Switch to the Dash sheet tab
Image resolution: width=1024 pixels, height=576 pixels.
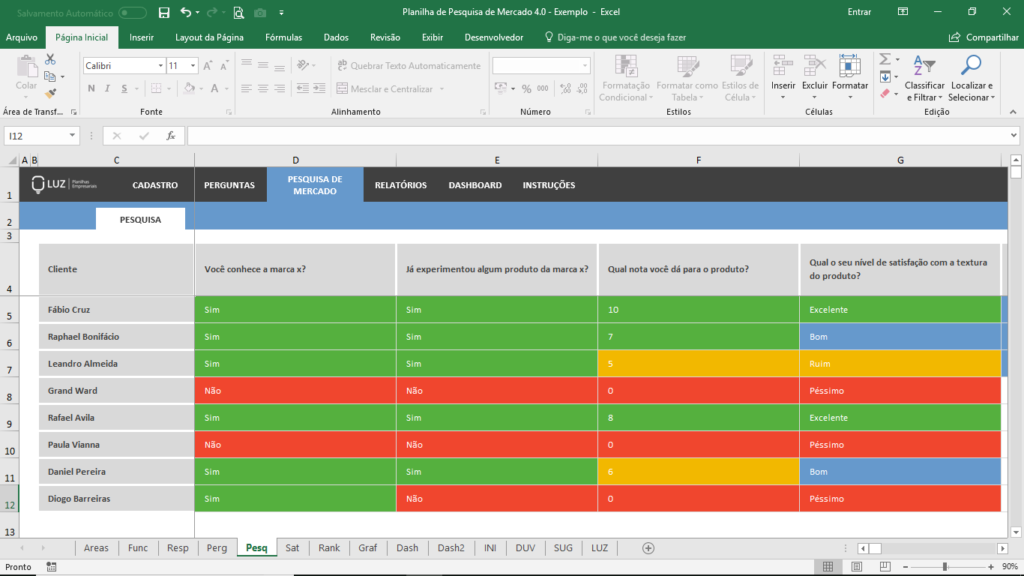pyautogui.click(x=407, y=548)
